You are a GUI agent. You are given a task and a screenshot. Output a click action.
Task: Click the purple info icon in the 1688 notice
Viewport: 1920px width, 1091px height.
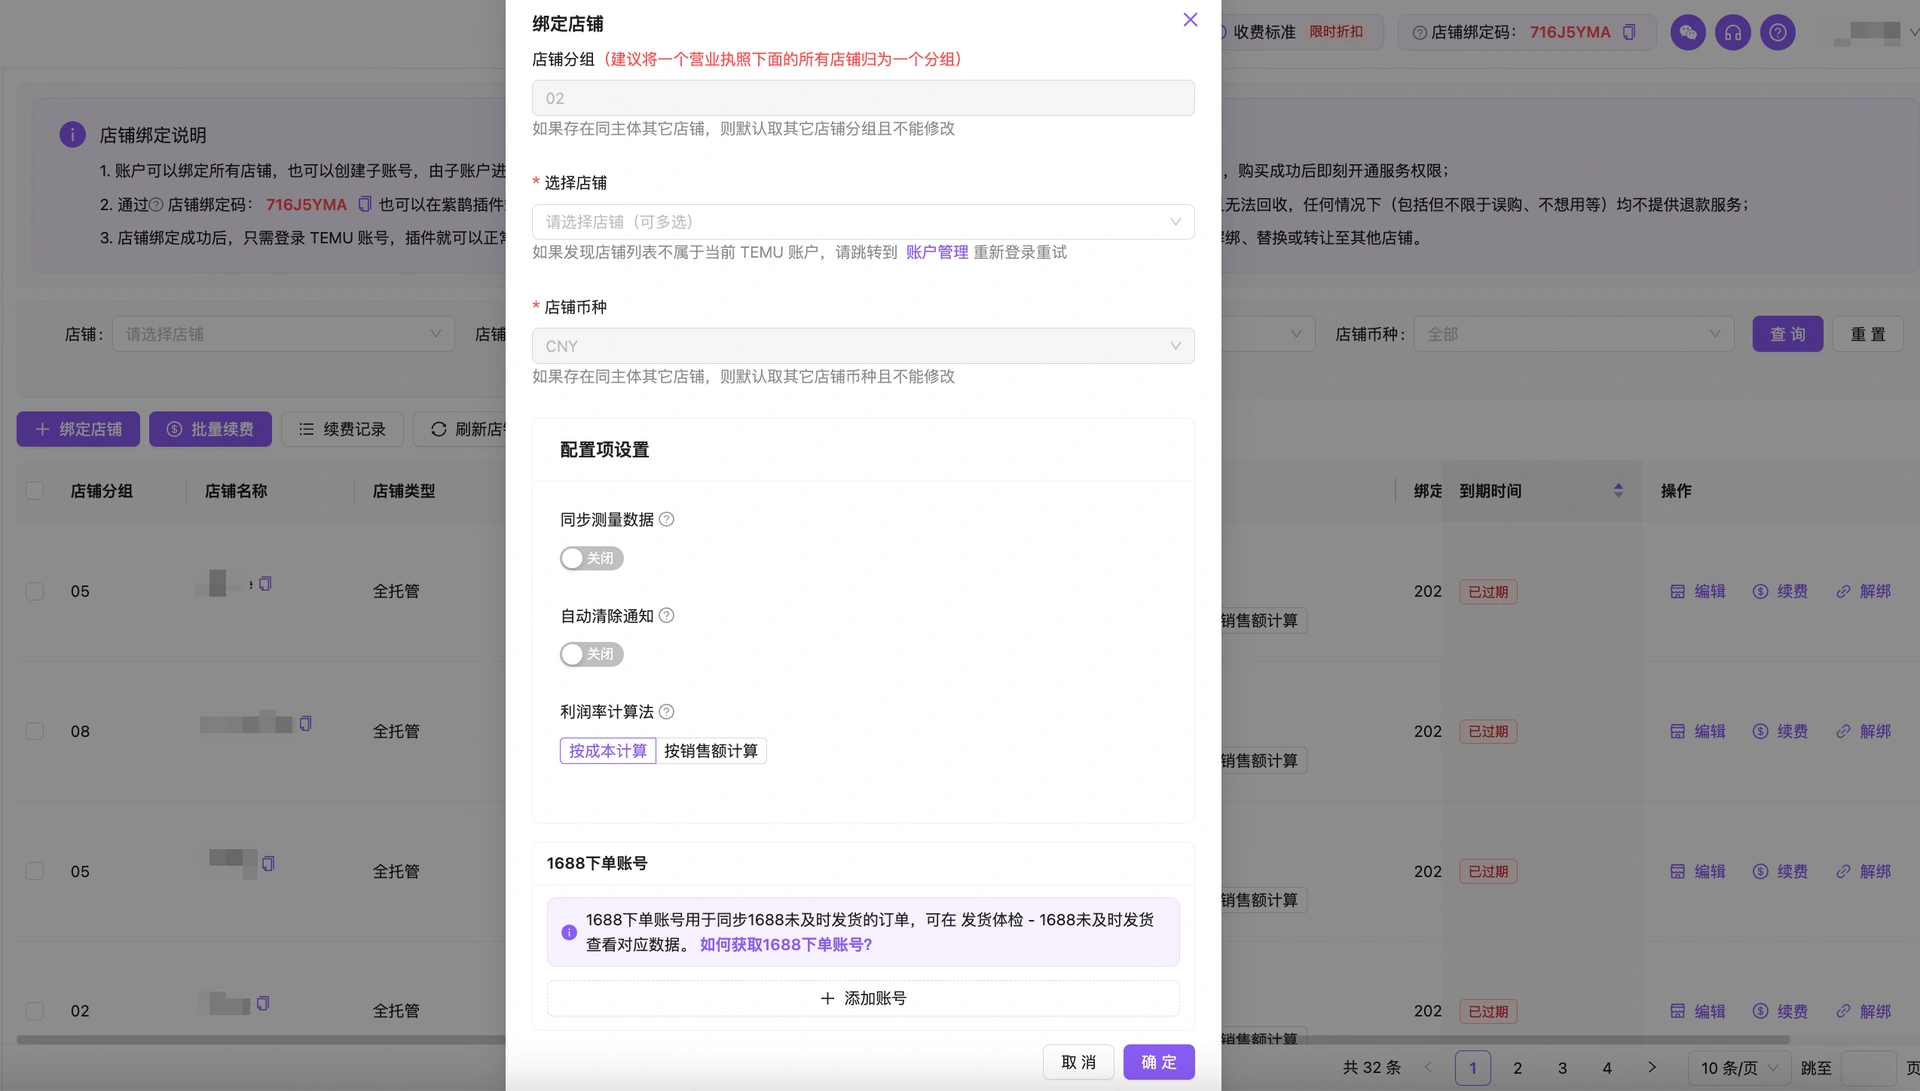pos(569,932)
